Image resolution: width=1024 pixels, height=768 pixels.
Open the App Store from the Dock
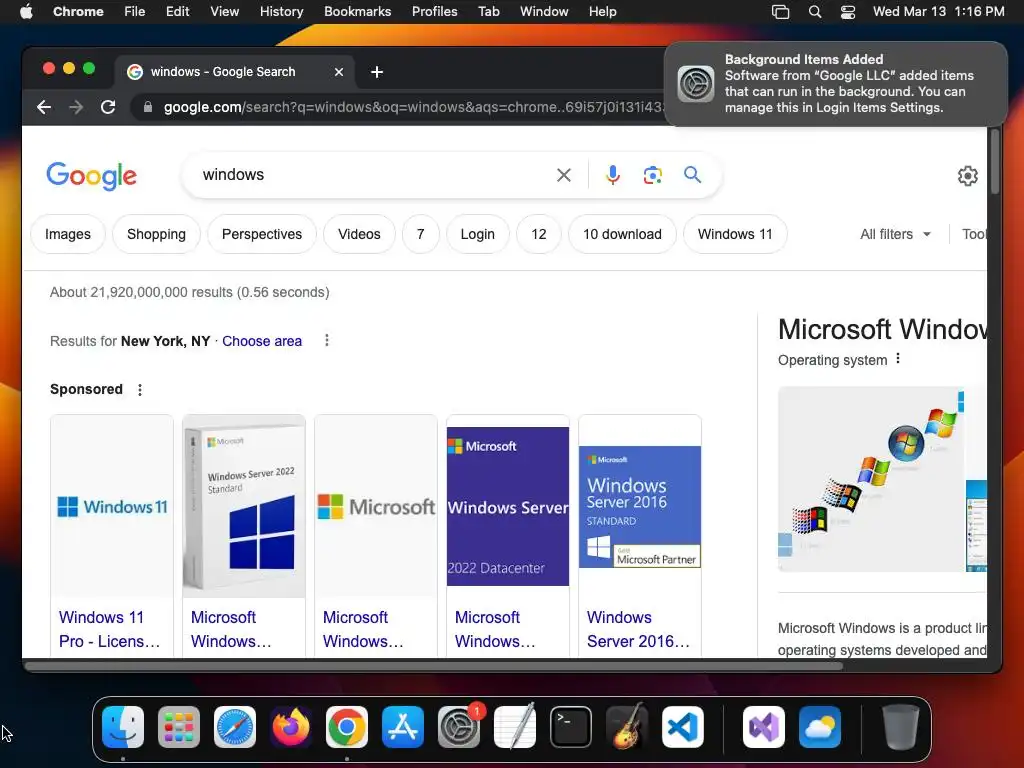(403, 727)
